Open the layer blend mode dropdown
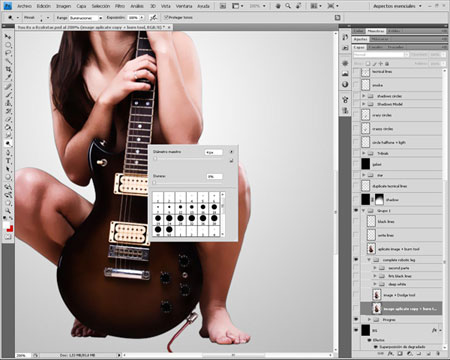 pyautogui.click(x=381, y=55)
